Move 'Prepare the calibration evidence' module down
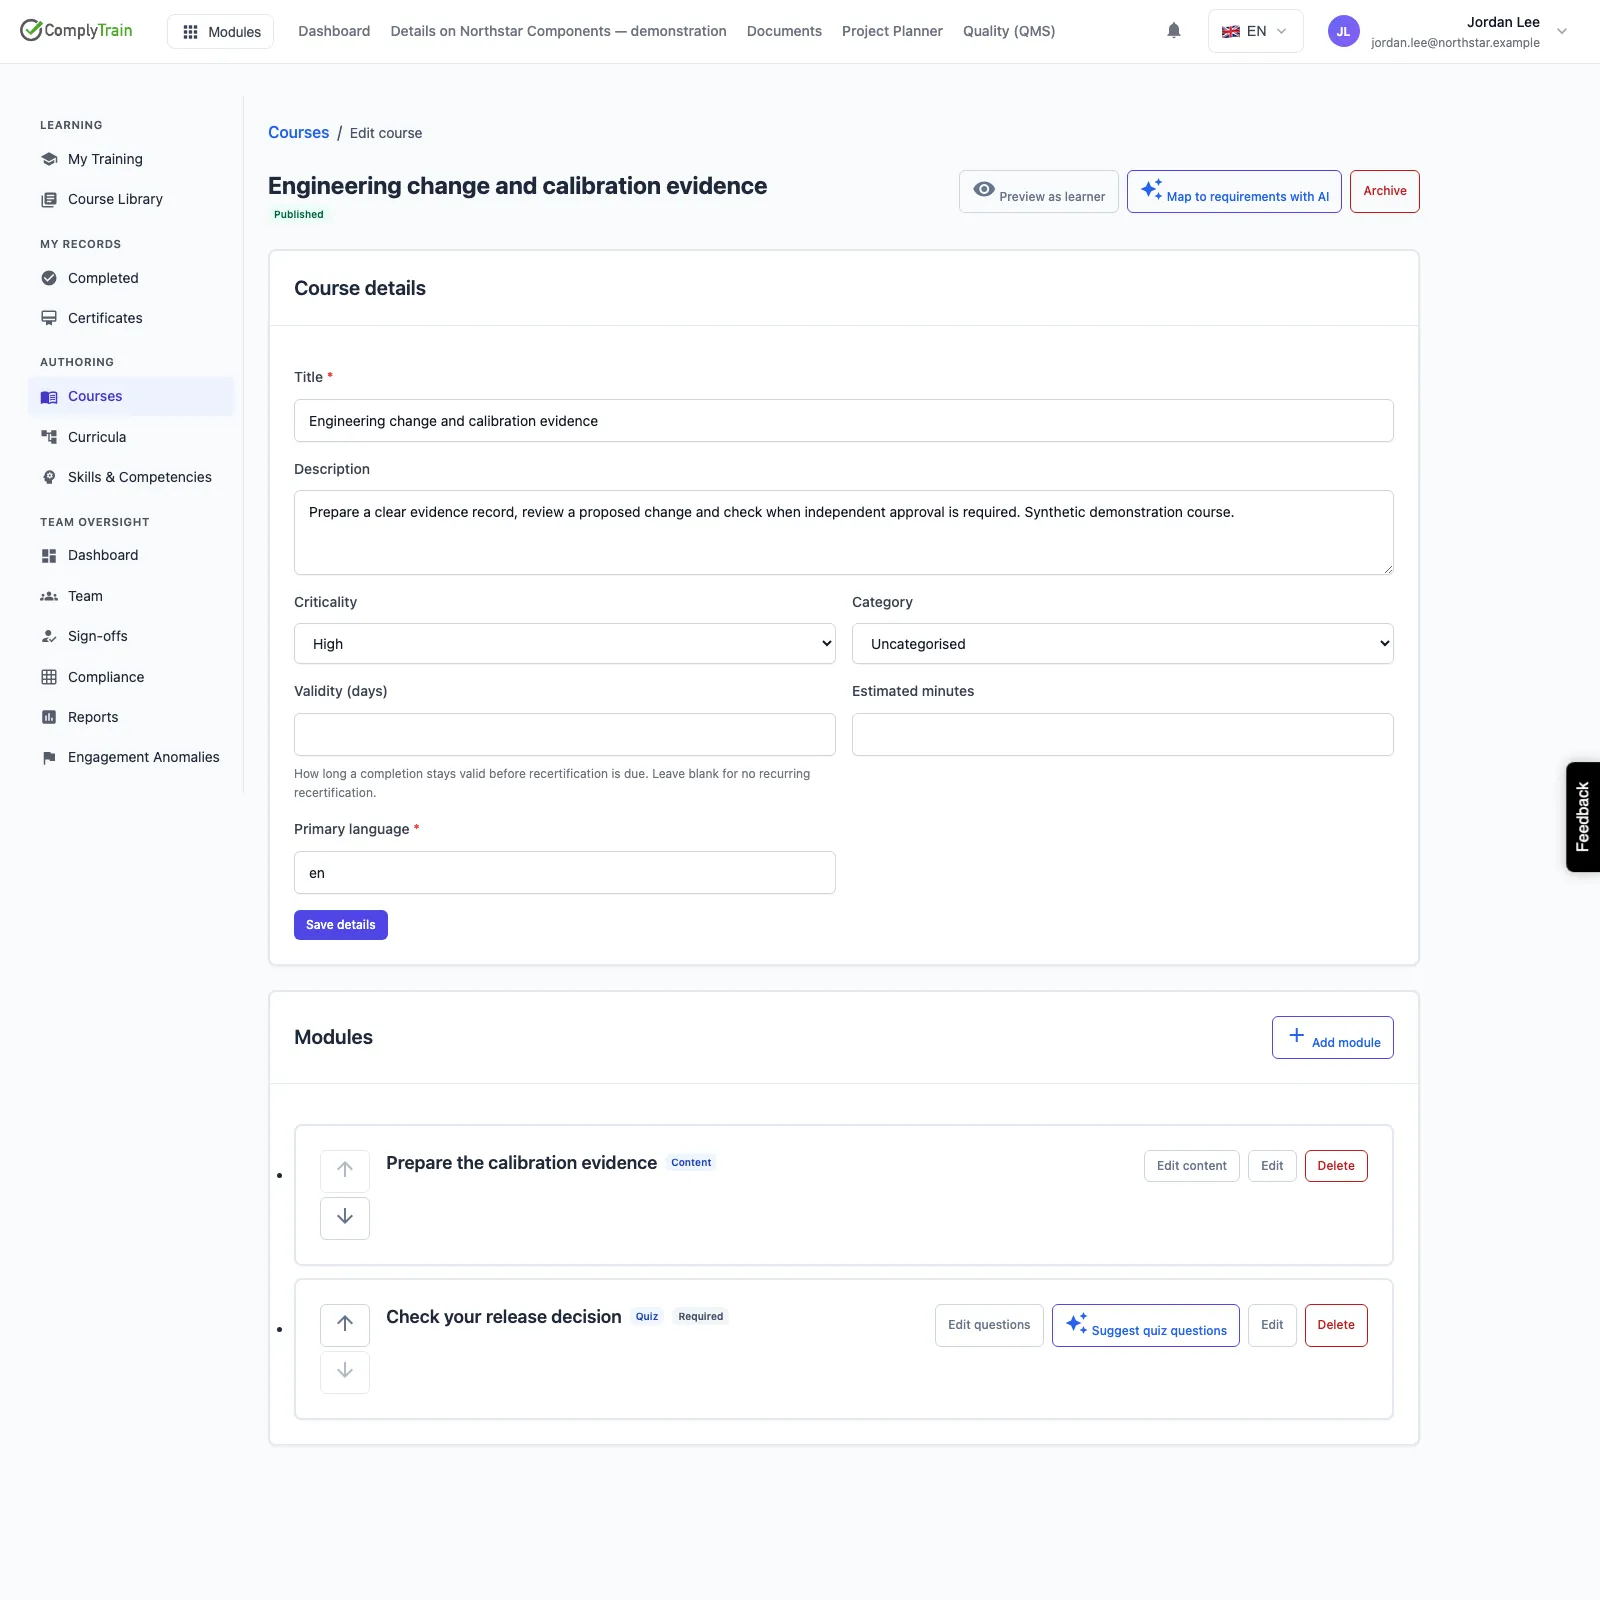This screenshot has width=1600, height=1600. coord(345,1217)
